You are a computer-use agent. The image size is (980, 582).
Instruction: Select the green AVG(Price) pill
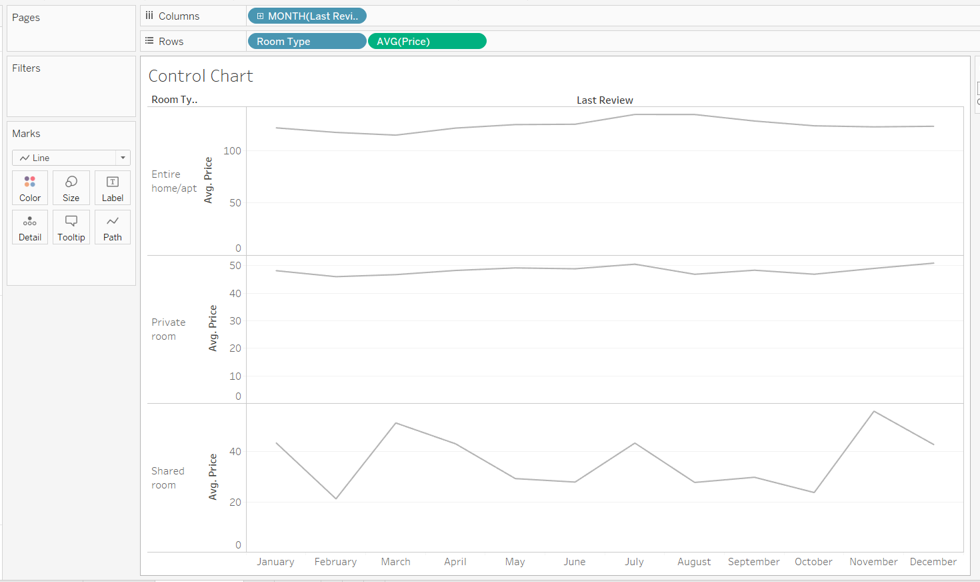coord(427,40)
